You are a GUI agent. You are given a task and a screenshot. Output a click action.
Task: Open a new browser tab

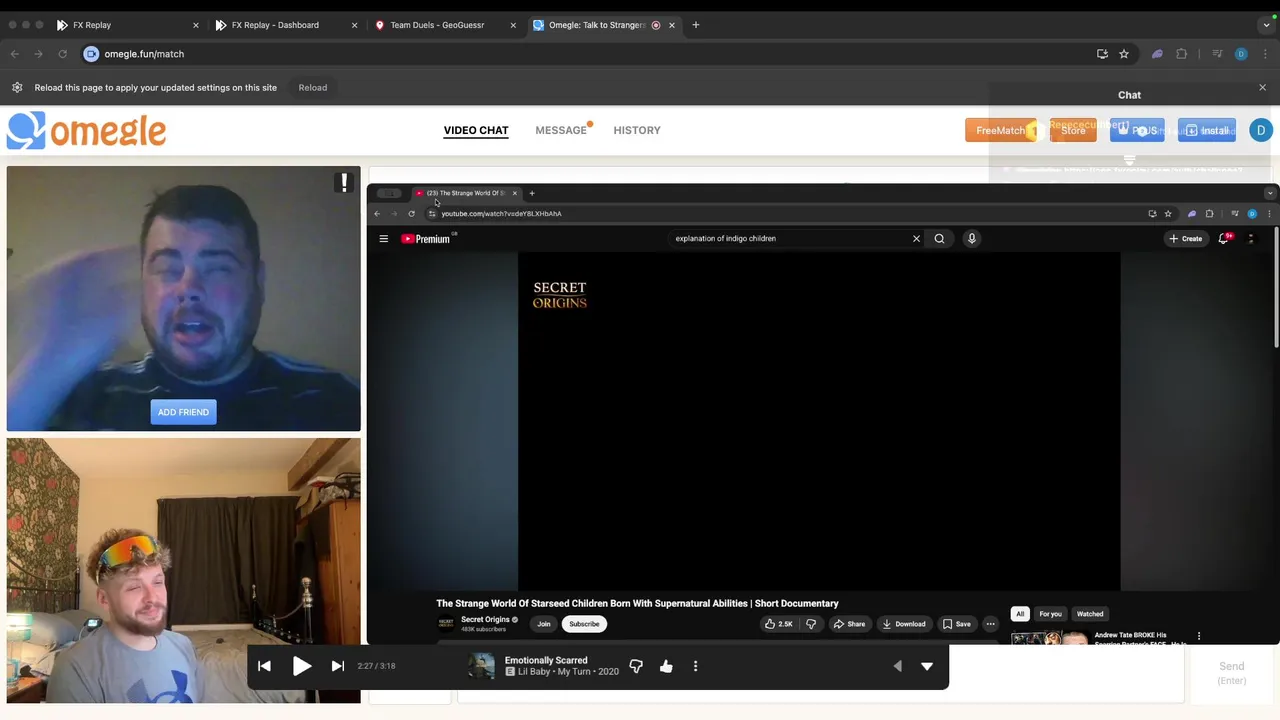click(696, 25)
